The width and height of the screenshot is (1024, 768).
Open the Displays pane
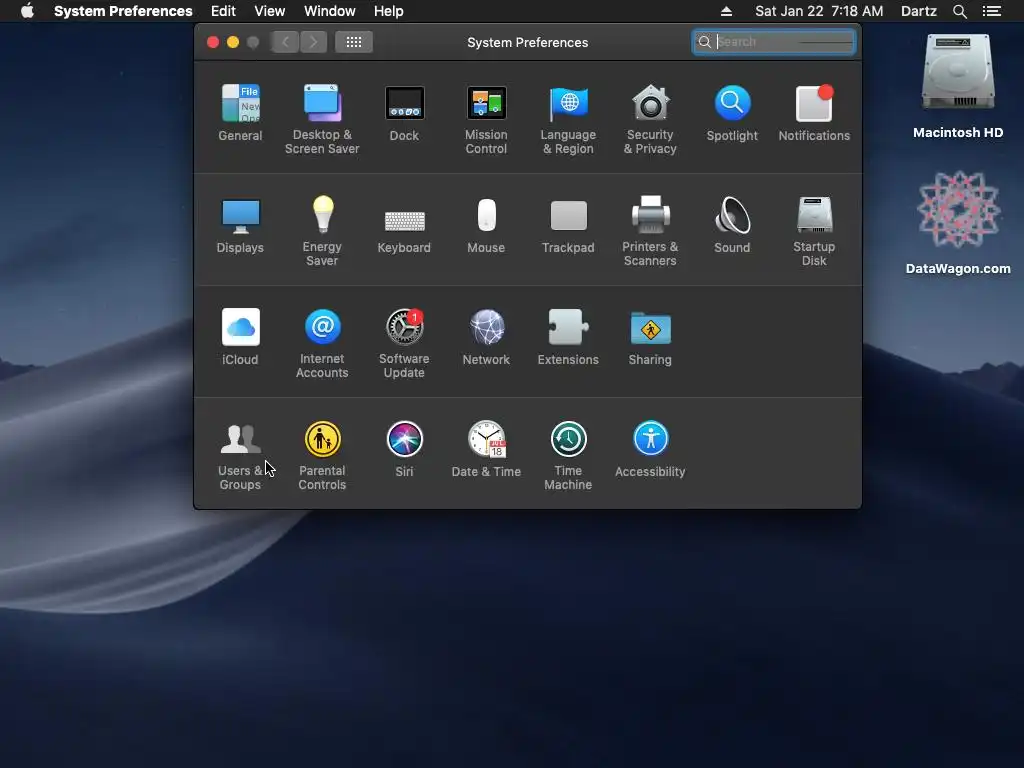point(240,225)
